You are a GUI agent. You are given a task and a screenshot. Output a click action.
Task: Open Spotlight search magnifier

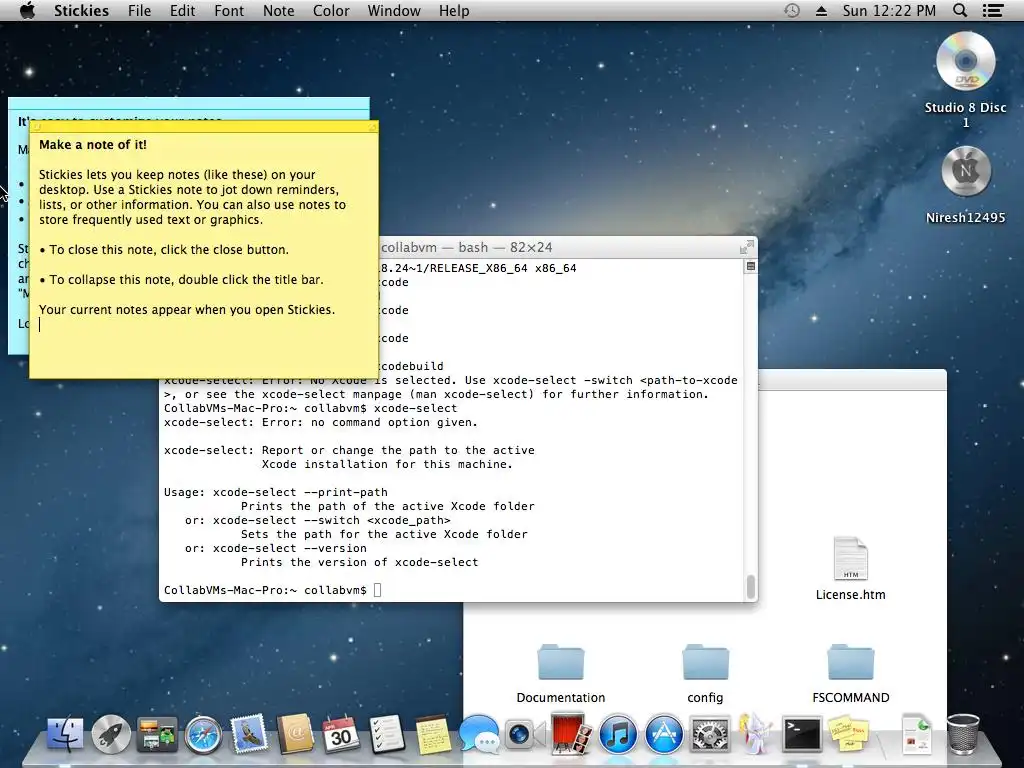coord(959,10)
